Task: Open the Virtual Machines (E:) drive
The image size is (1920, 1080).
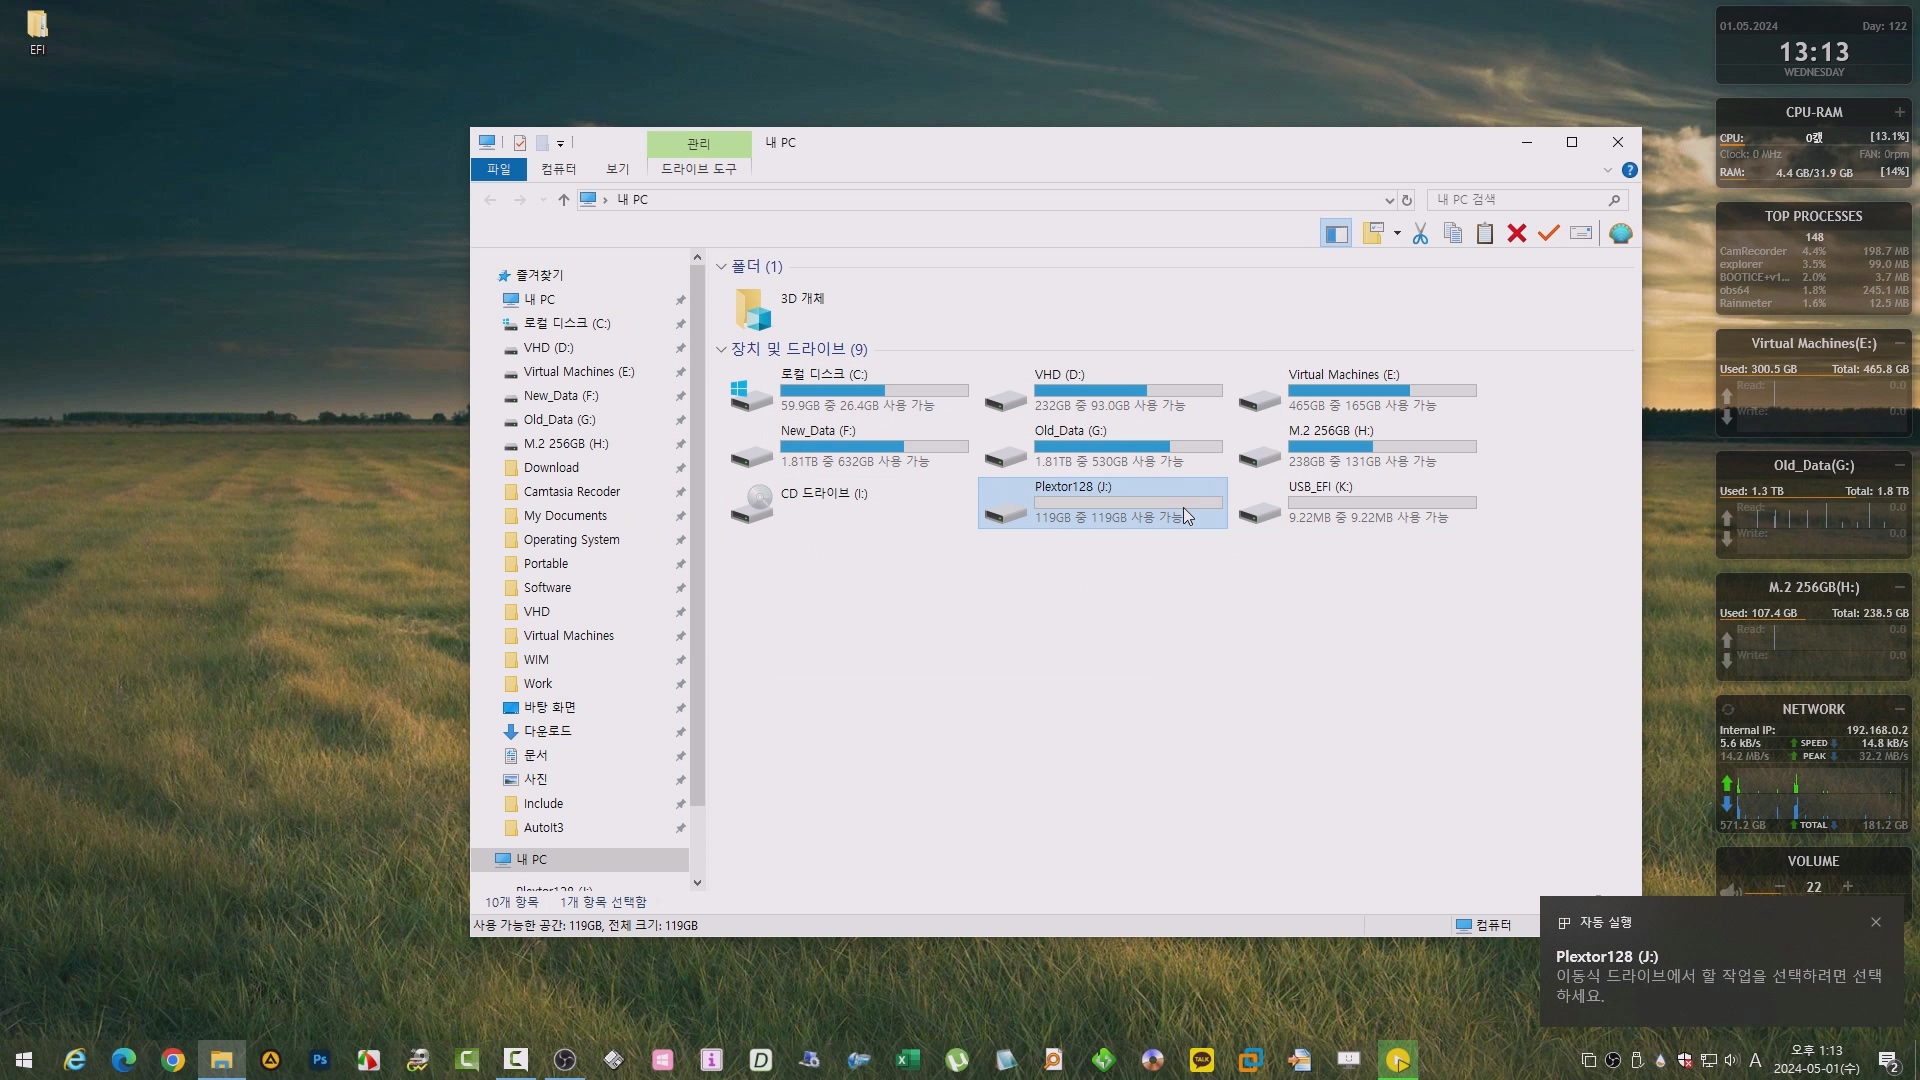Action: (1343, 375)
